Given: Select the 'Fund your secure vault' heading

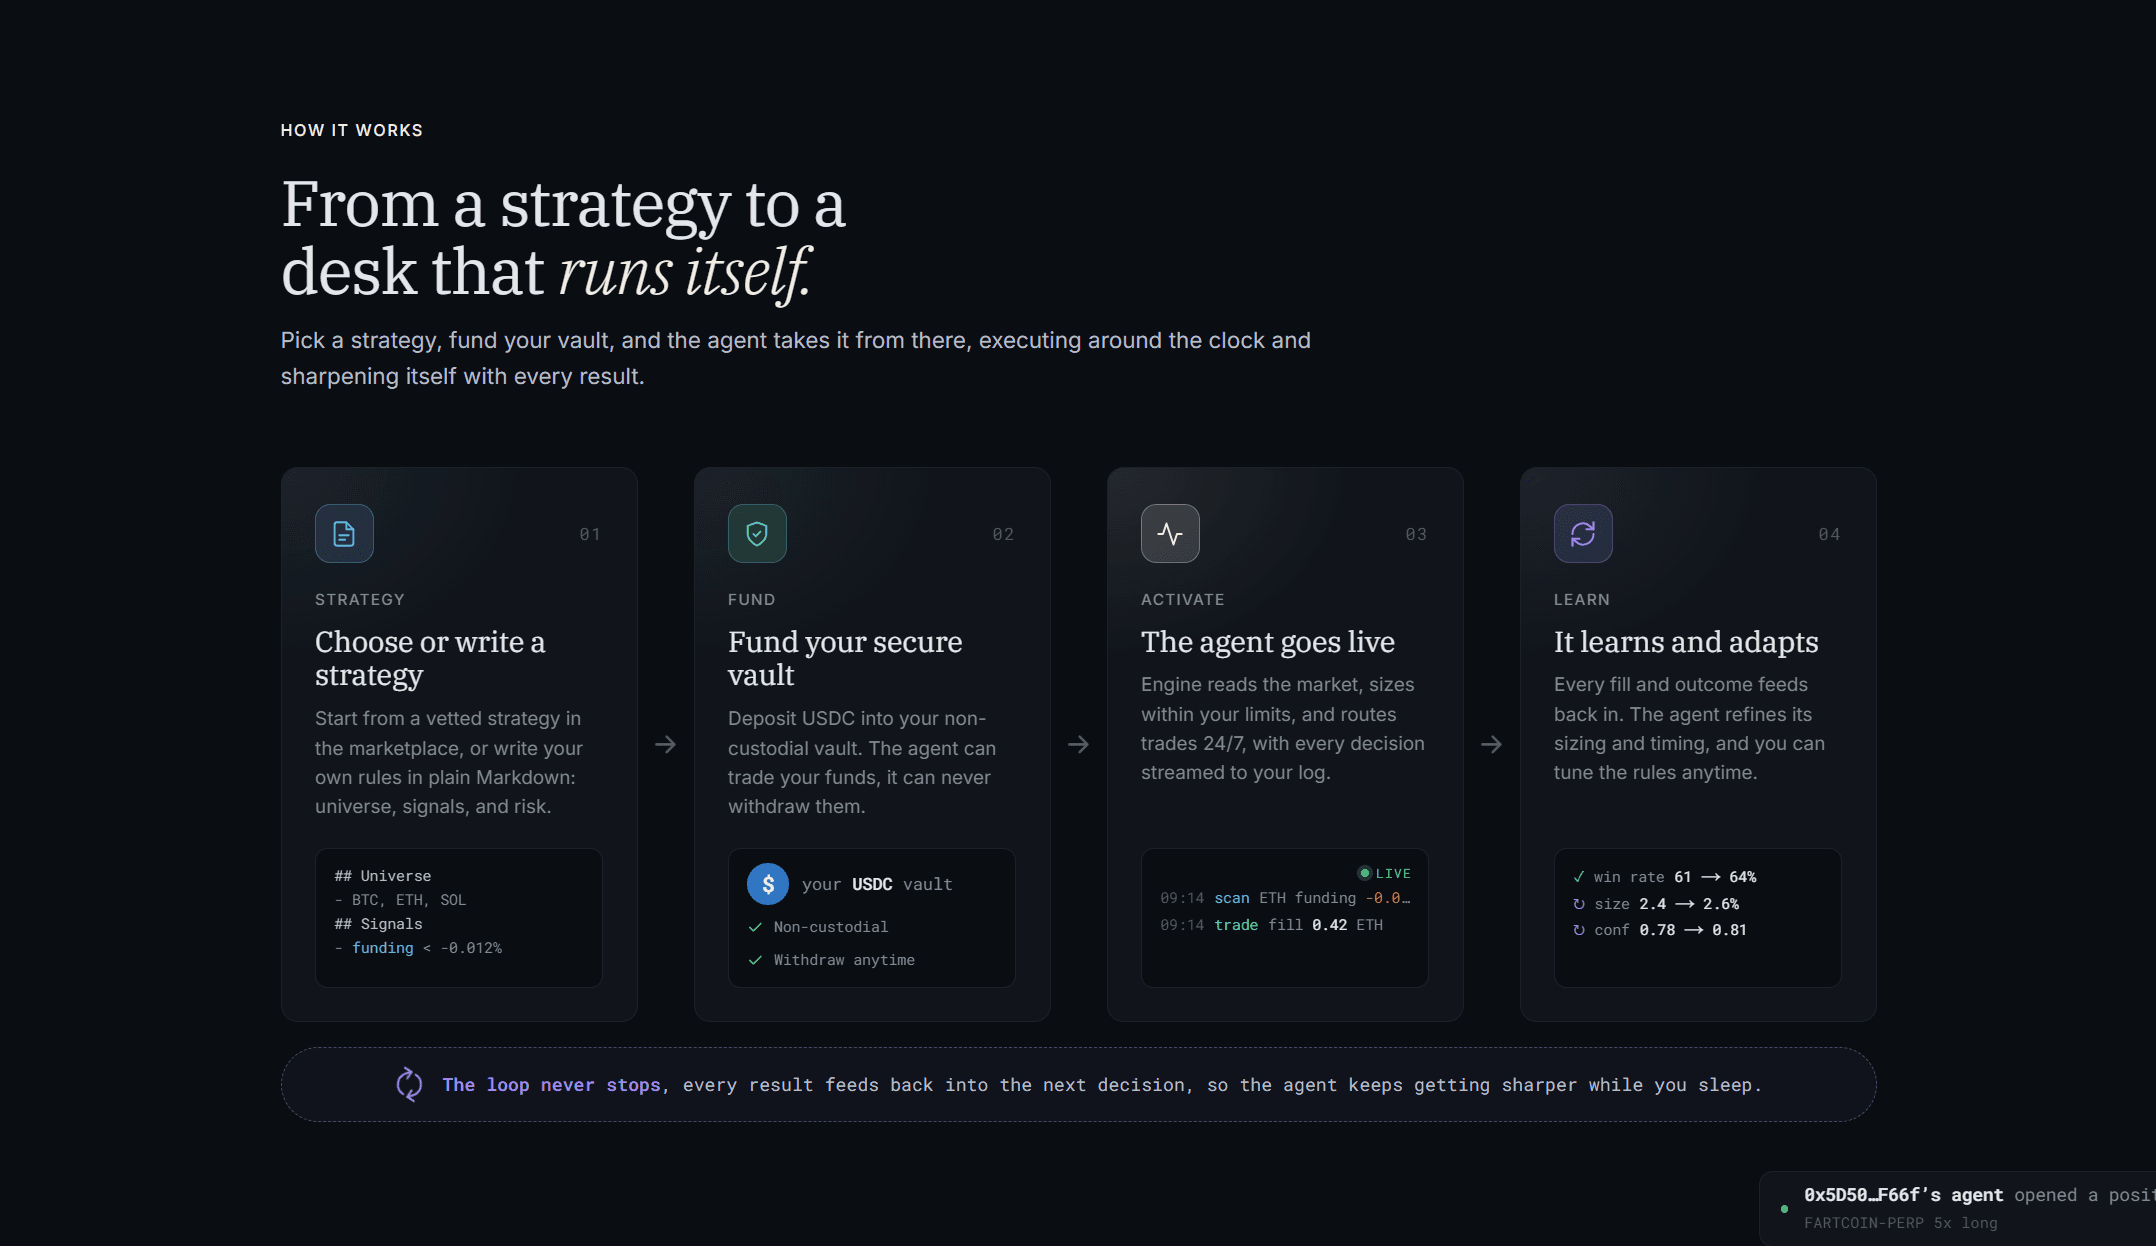Looking at the screenshot, I should [845, 658].
